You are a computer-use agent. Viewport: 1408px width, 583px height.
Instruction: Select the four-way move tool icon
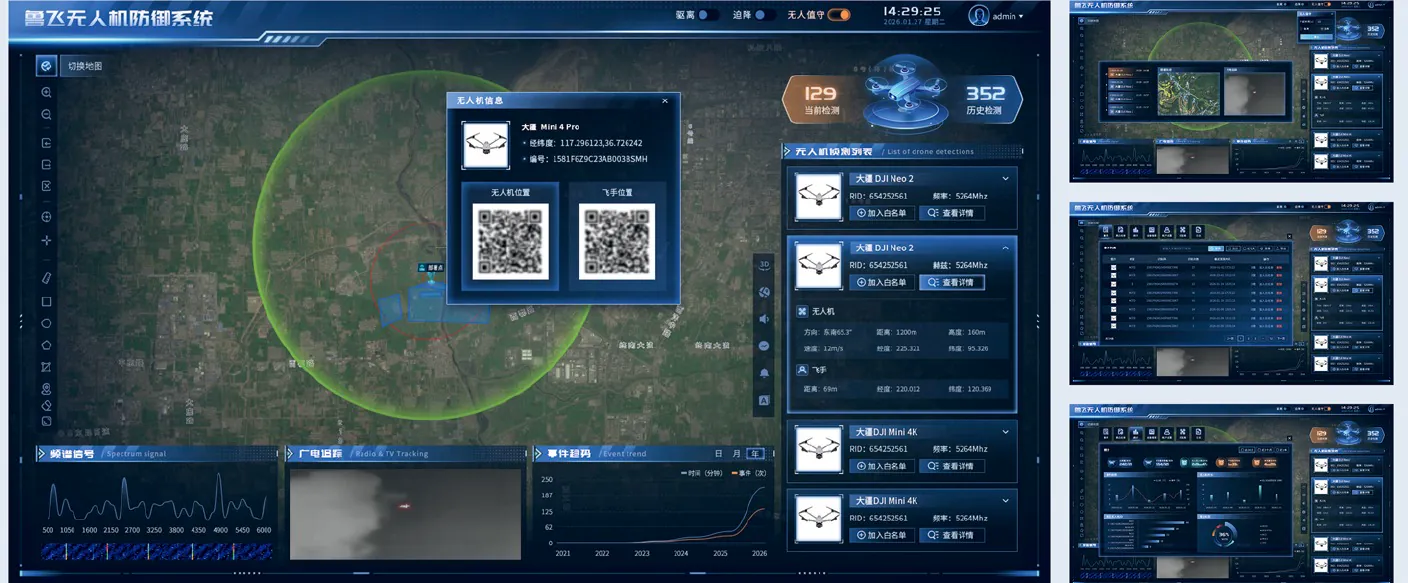(46, 241)
